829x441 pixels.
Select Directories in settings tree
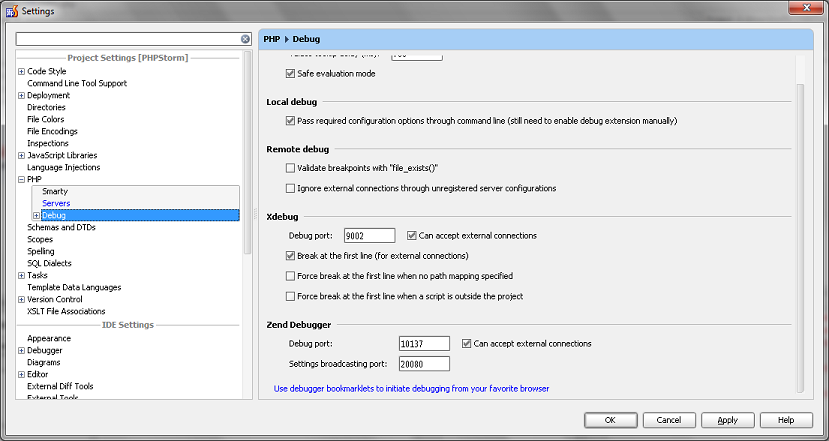point(47,107)
